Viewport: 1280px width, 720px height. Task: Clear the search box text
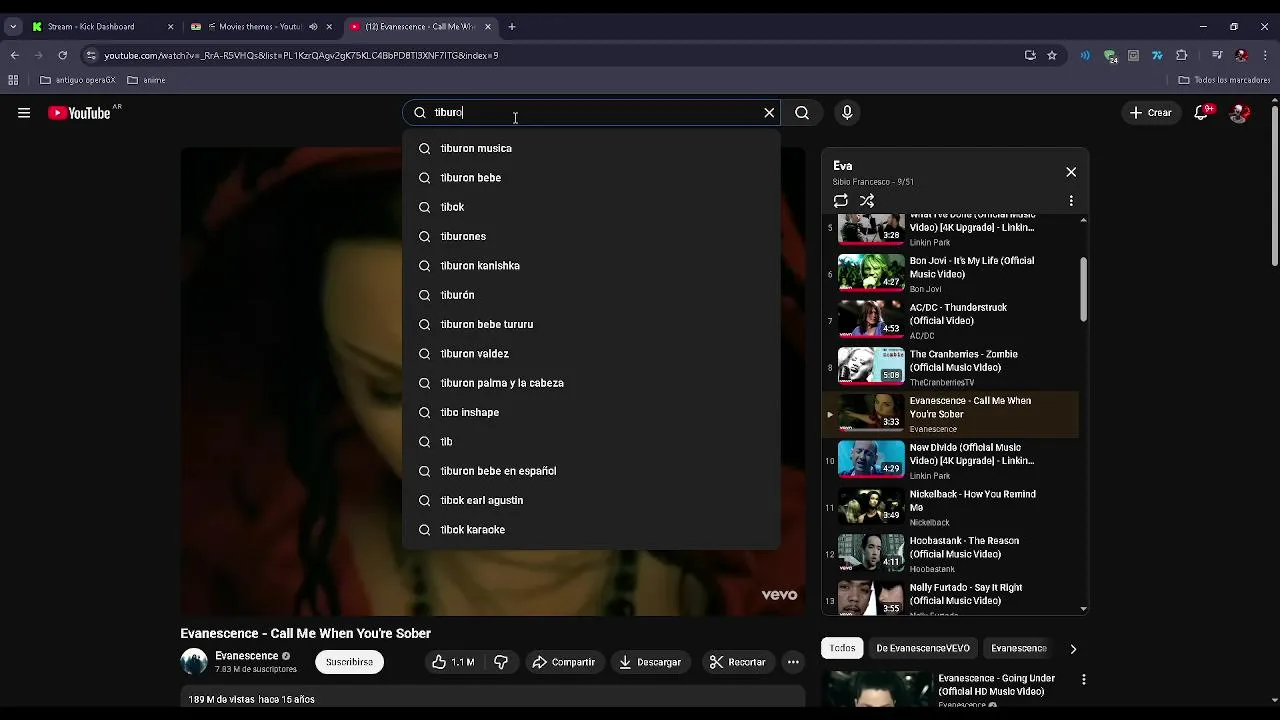[769, 113]
